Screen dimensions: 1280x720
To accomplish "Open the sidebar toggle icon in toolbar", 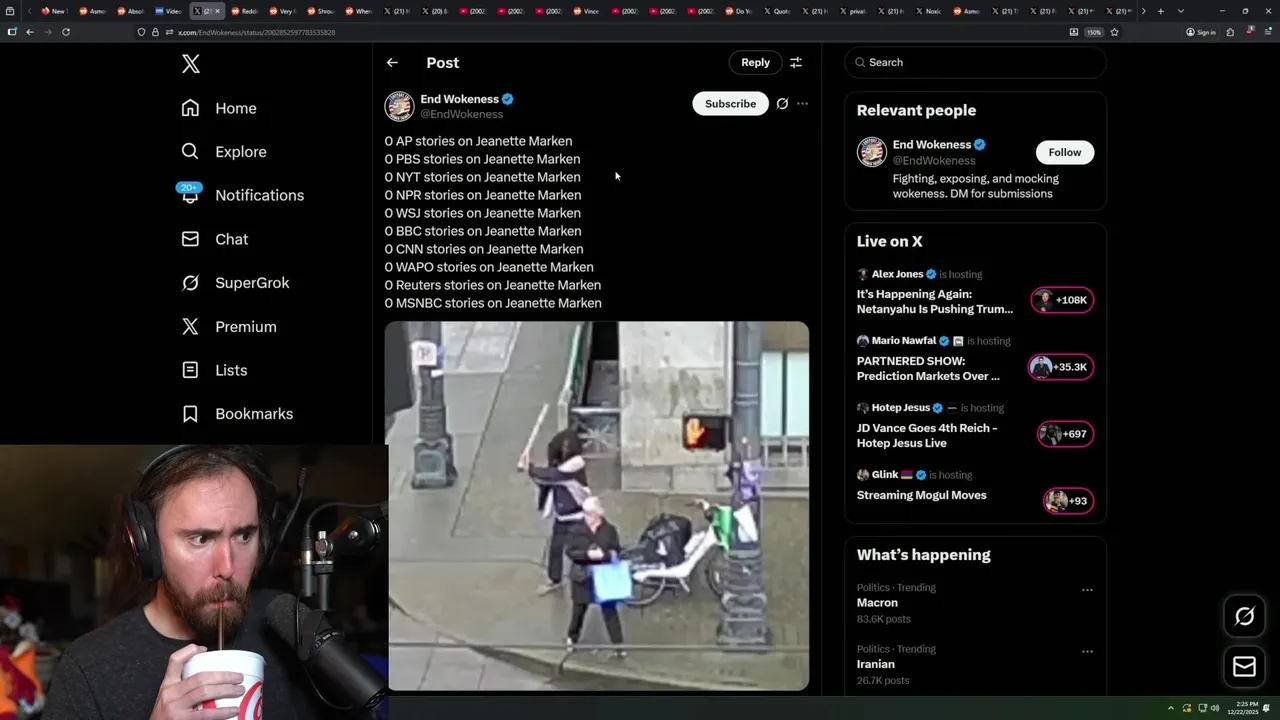I will [x=12, y=32].
